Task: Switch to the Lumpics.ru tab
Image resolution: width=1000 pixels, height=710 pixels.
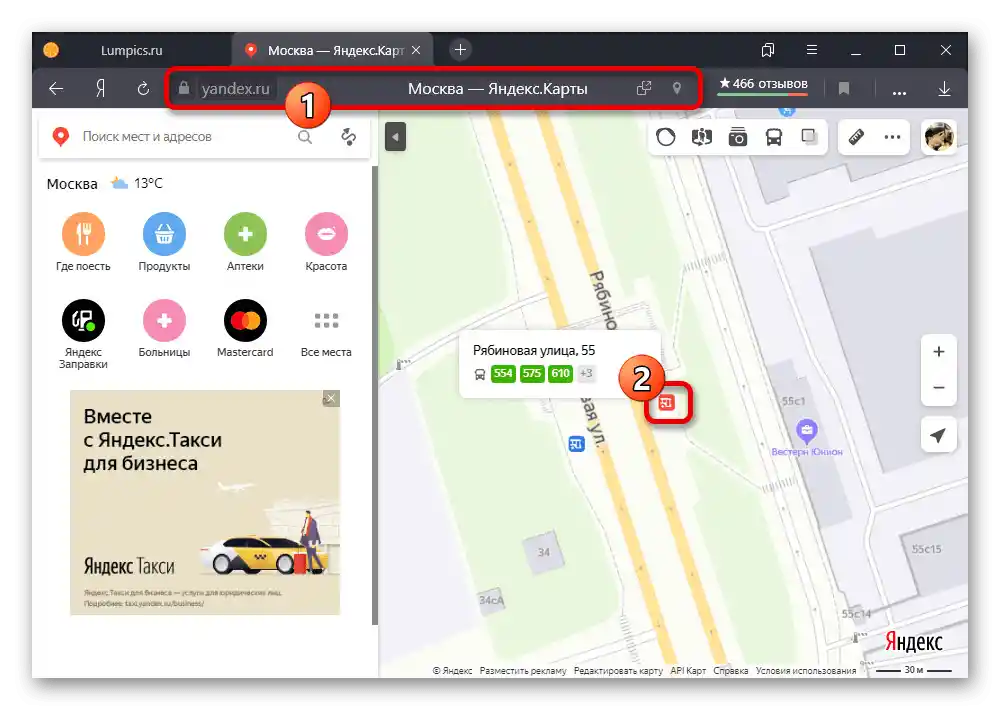Action: (131, 50)
